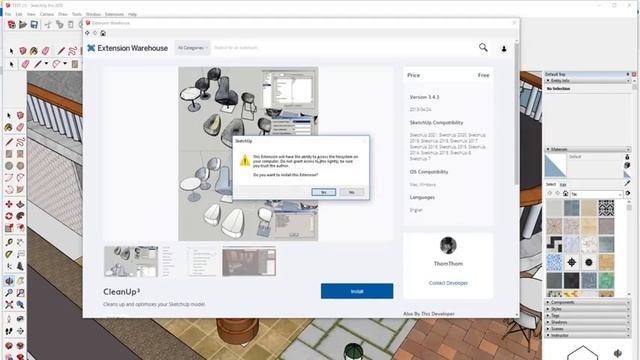Pick the green tile material swatch

606,280
